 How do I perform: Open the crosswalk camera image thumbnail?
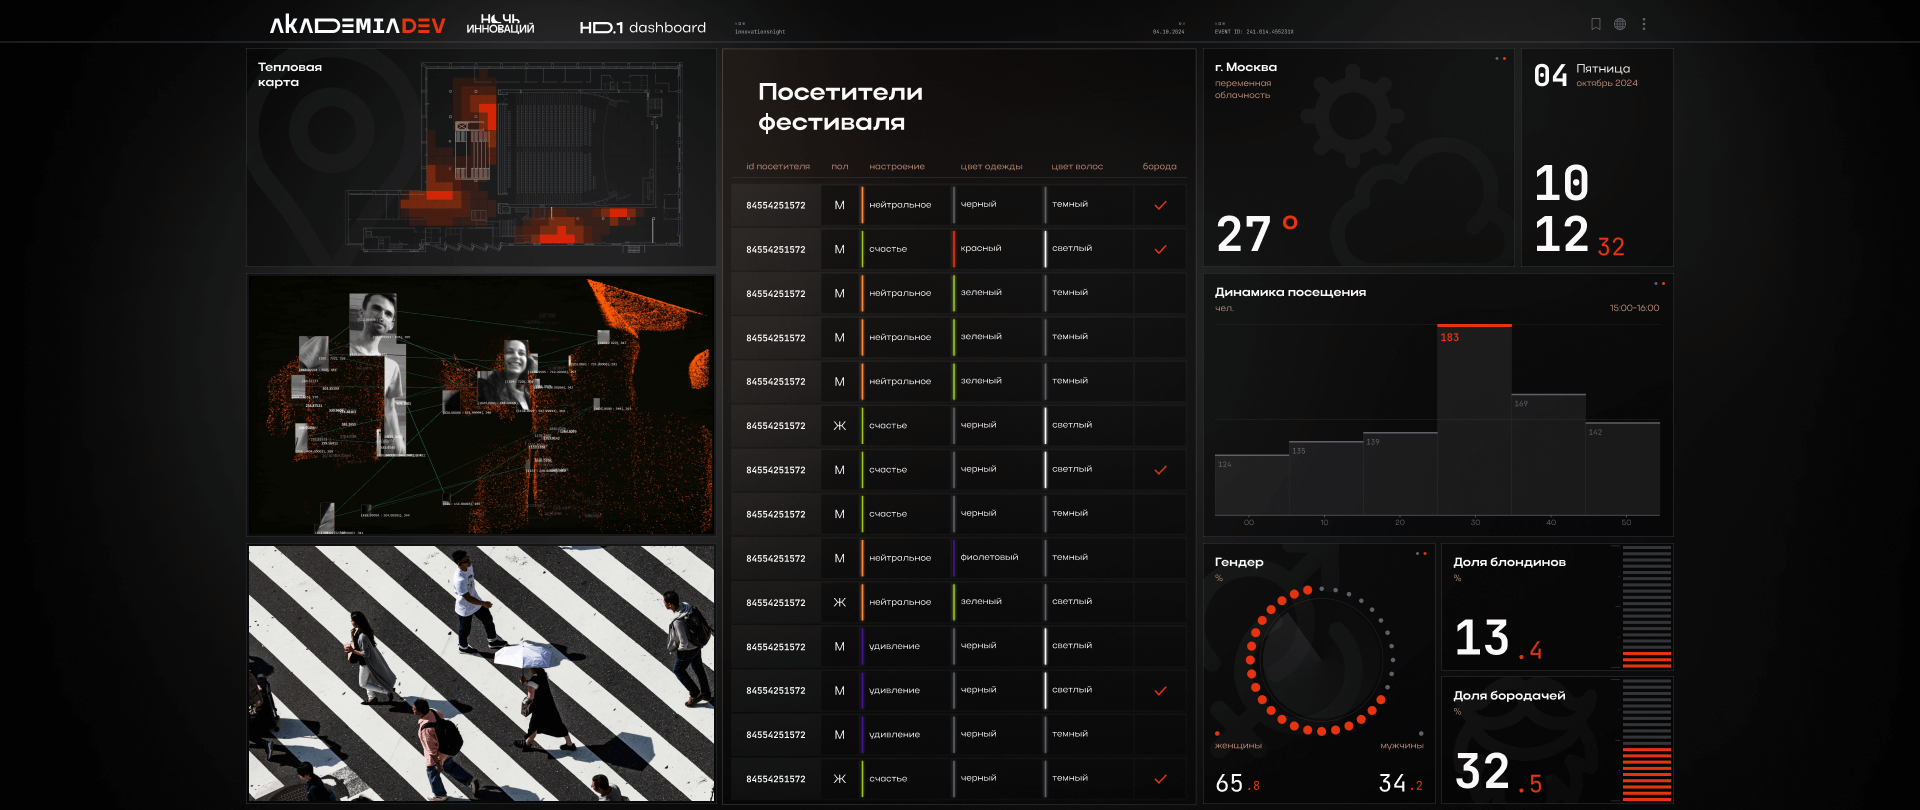coord(481,673)
